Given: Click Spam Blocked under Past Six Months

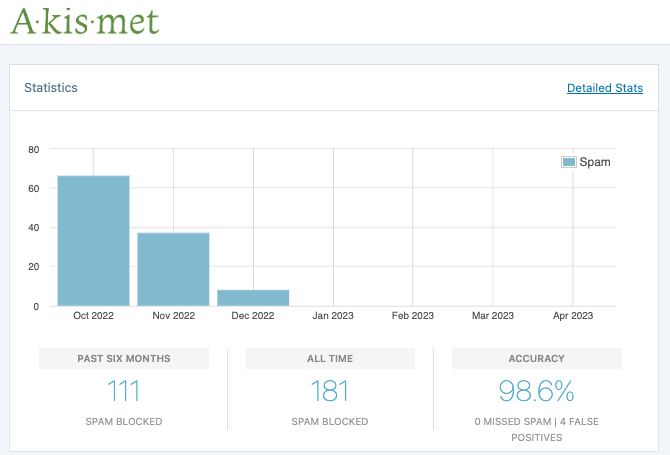Looking at the screenshot, I should pos(124,422).
